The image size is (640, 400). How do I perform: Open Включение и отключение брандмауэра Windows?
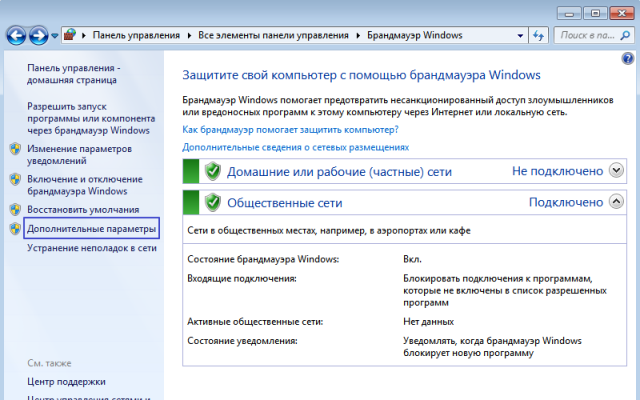[85, 185]
